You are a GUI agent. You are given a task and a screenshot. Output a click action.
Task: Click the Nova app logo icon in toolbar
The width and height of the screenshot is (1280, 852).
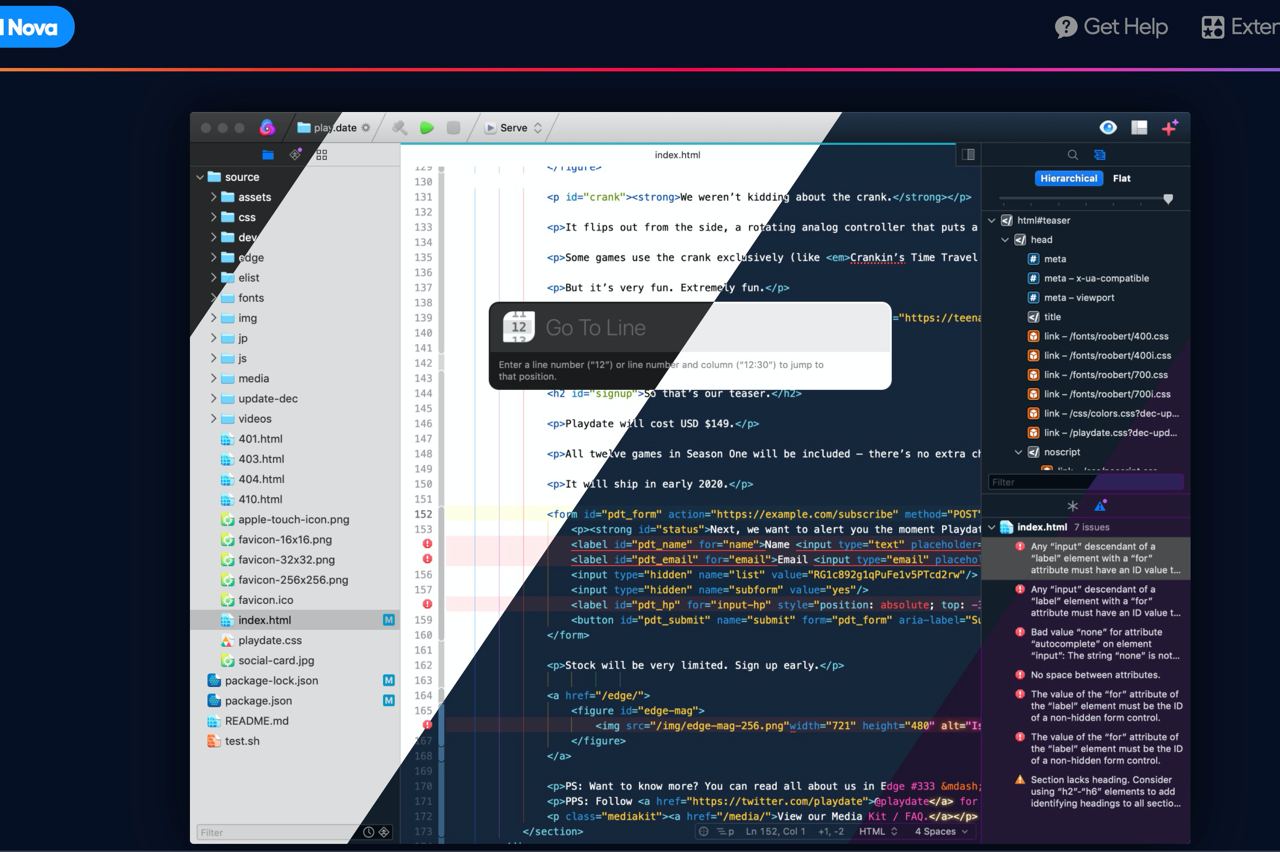coord(267,127)
